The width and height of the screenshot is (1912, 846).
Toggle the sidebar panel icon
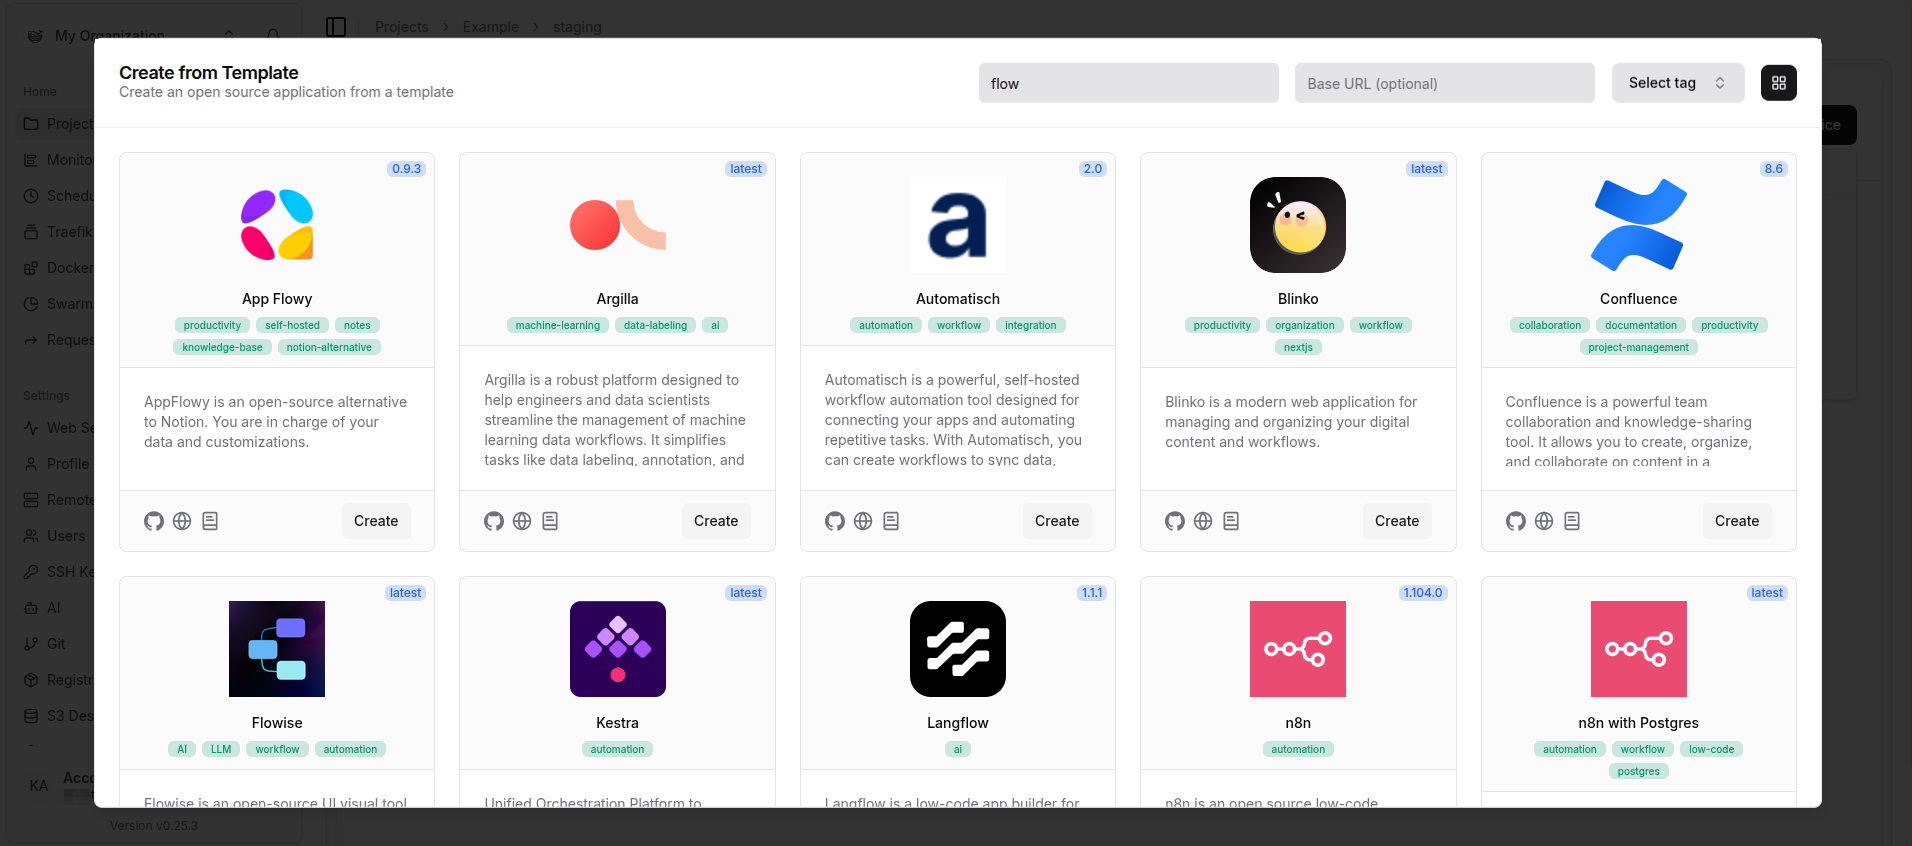336,27
